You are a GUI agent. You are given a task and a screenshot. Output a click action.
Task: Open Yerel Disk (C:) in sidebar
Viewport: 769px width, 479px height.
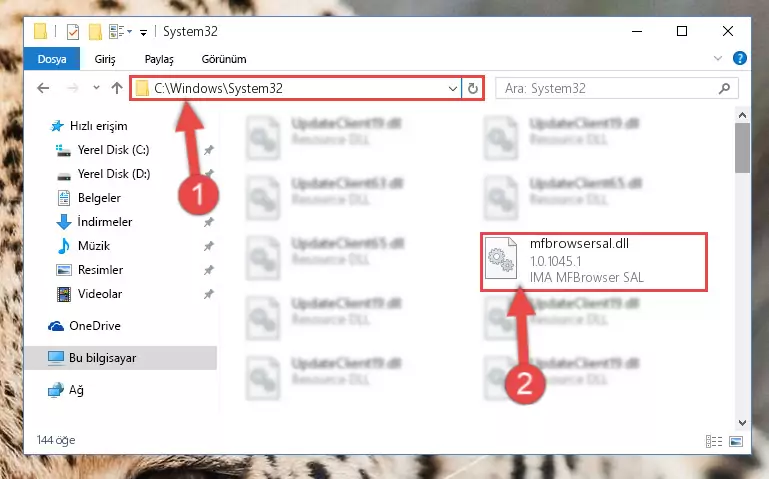[113, 150]
